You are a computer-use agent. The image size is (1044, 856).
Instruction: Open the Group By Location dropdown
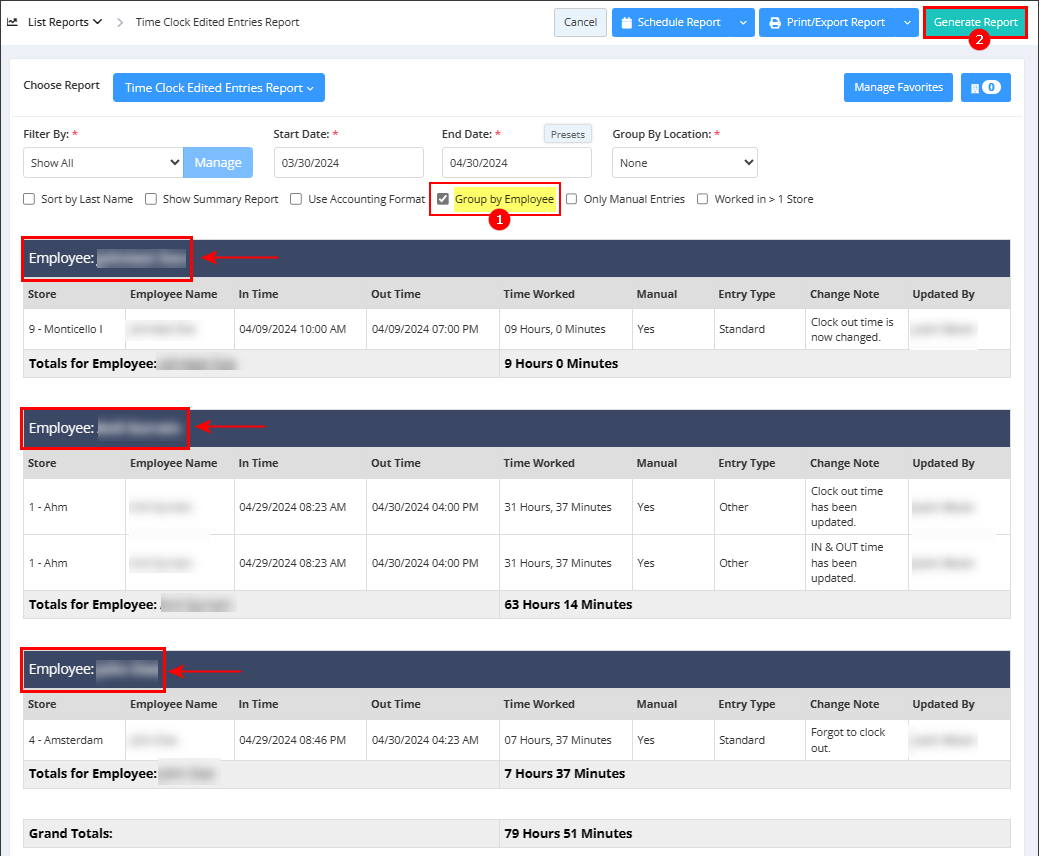click(x=684, y=163)
